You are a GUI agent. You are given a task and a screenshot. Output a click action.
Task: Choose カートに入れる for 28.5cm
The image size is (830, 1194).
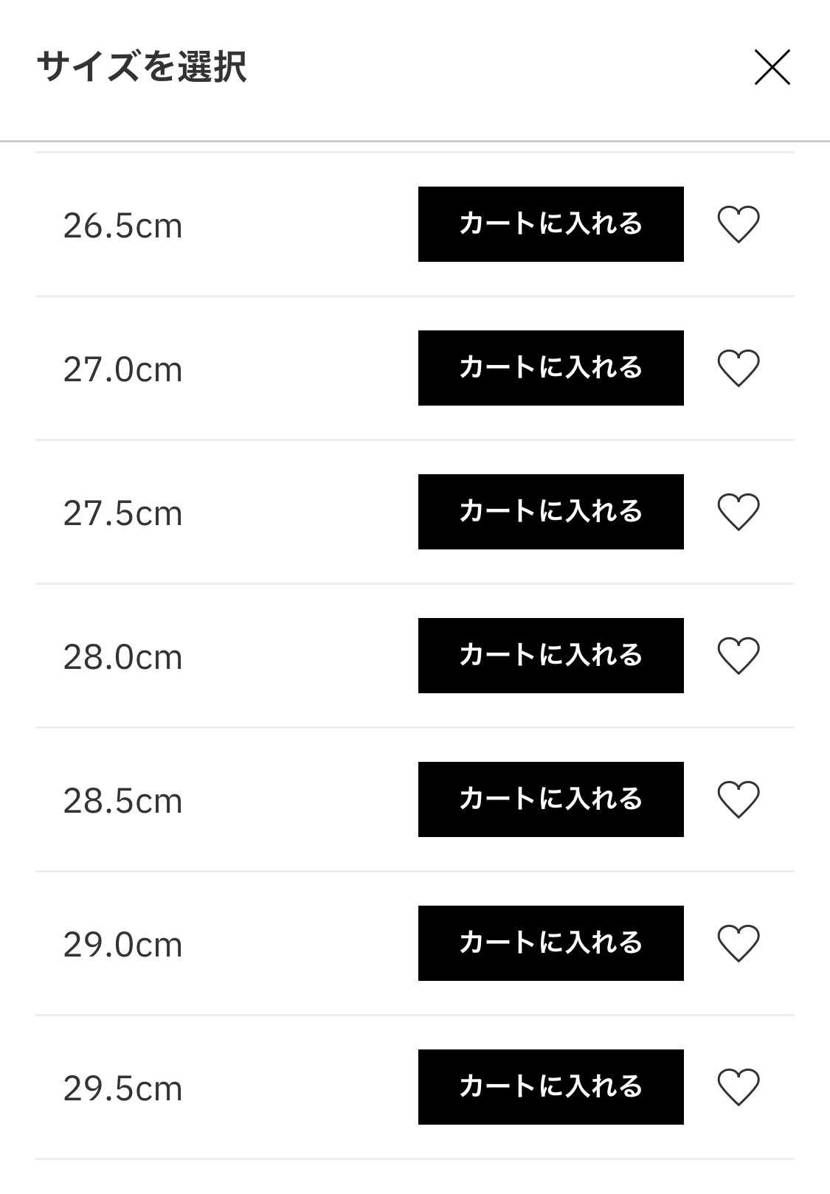tap(551, 800)
